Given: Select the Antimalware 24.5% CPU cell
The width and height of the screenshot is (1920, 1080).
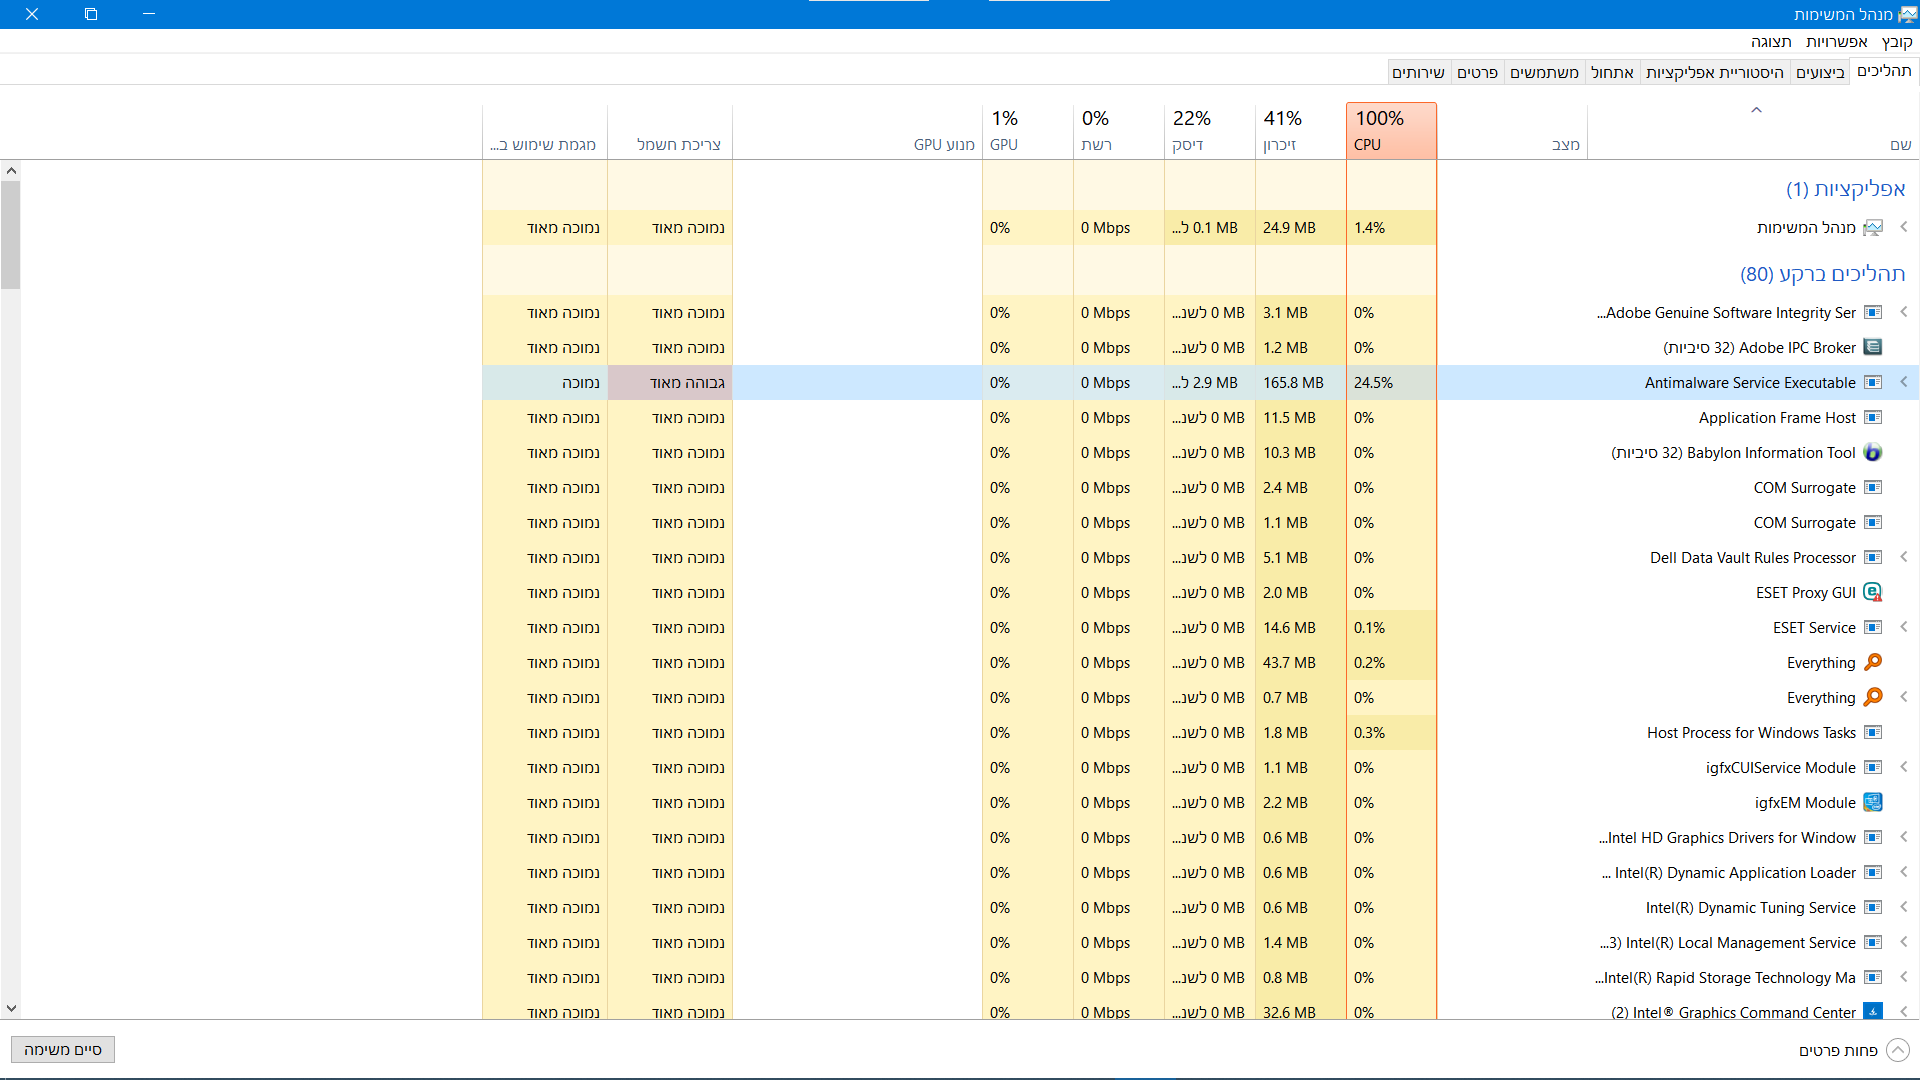Looking at the screenshot, I should (x=1391, y=383).
